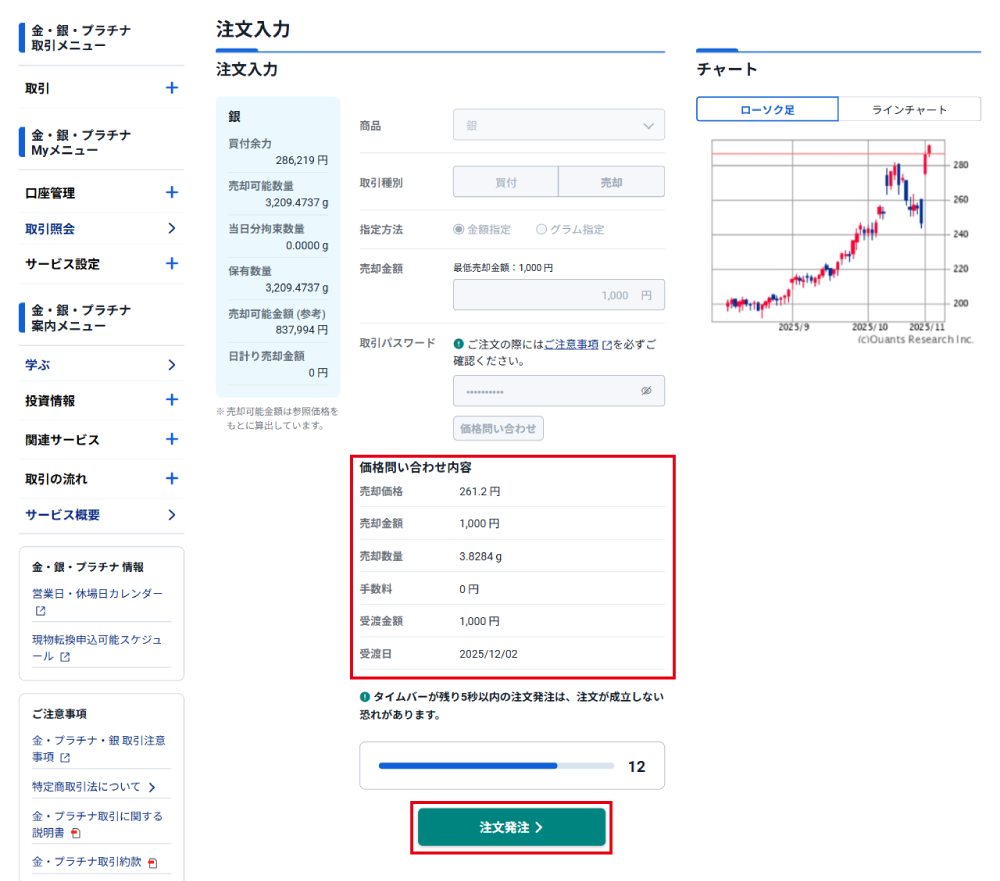Expand 取引の流れ plus icon
This screenshot has height=881, width=1000.
171,479
